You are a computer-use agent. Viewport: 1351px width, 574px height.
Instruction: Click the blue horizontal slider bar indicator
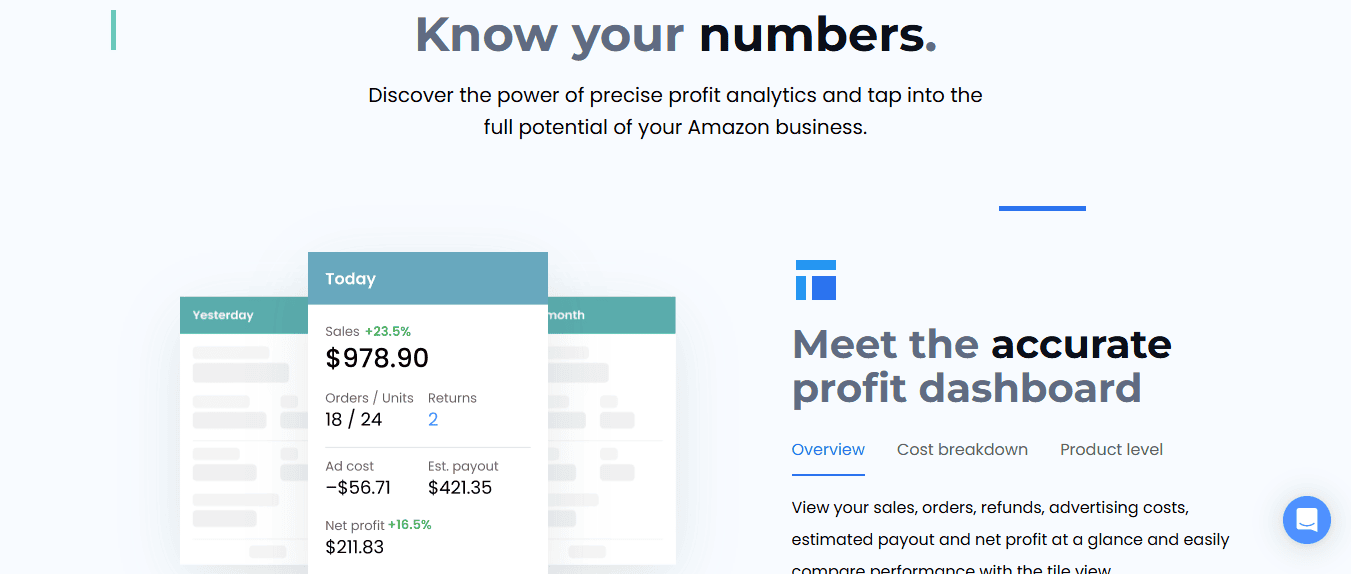[x=1042, y=208]
